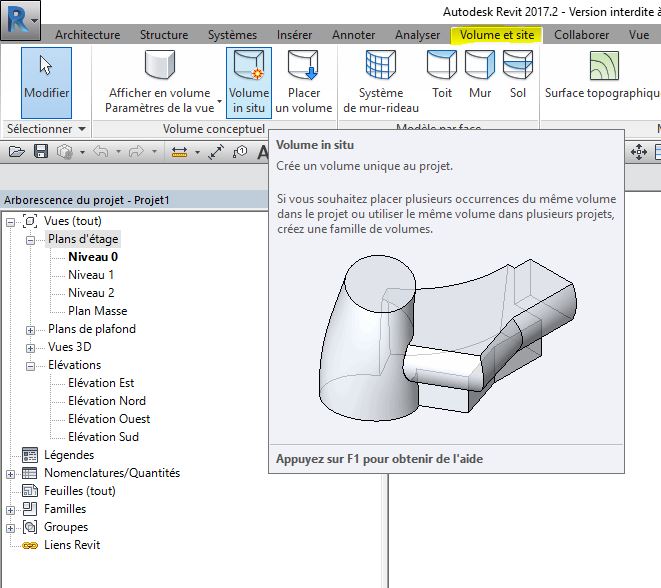Choose the Système de mur-rideau tool

click(381, 83)
